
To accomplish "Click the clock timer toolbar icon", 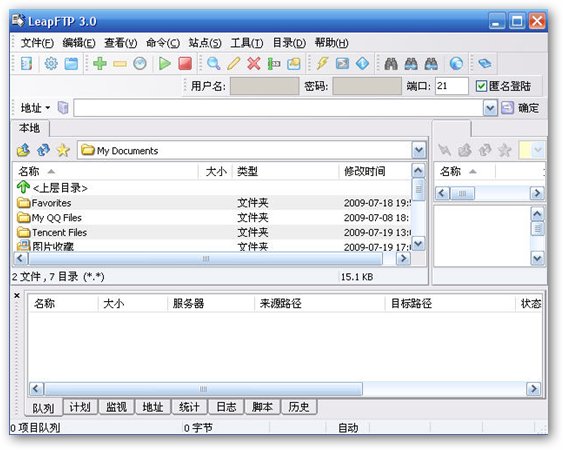I will coord(140,64).
